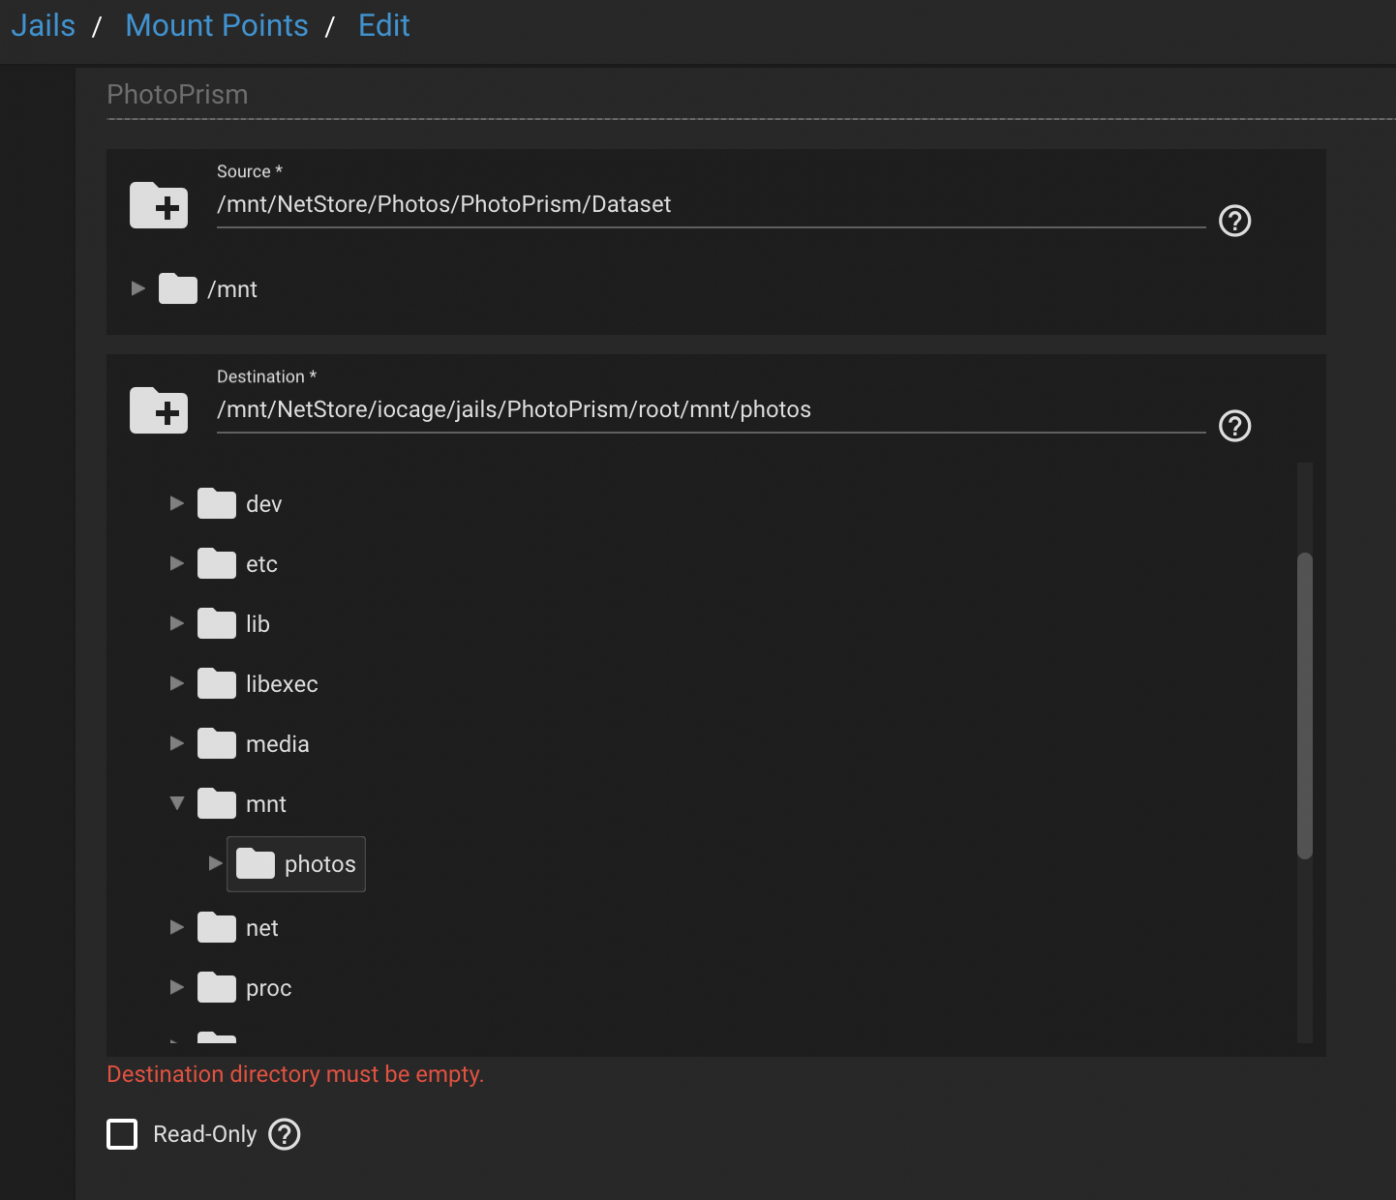Viewport: 1396px width, 1200px height.
Task: Click the media folder icon
Action: [x=216, y=744]
